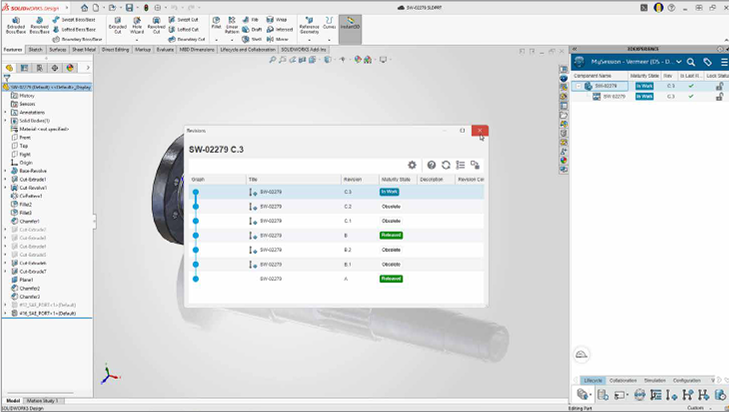Screen dimensions: 729x412
Task: Click Obsolete state of revision C.2
Action: [391, 206]
